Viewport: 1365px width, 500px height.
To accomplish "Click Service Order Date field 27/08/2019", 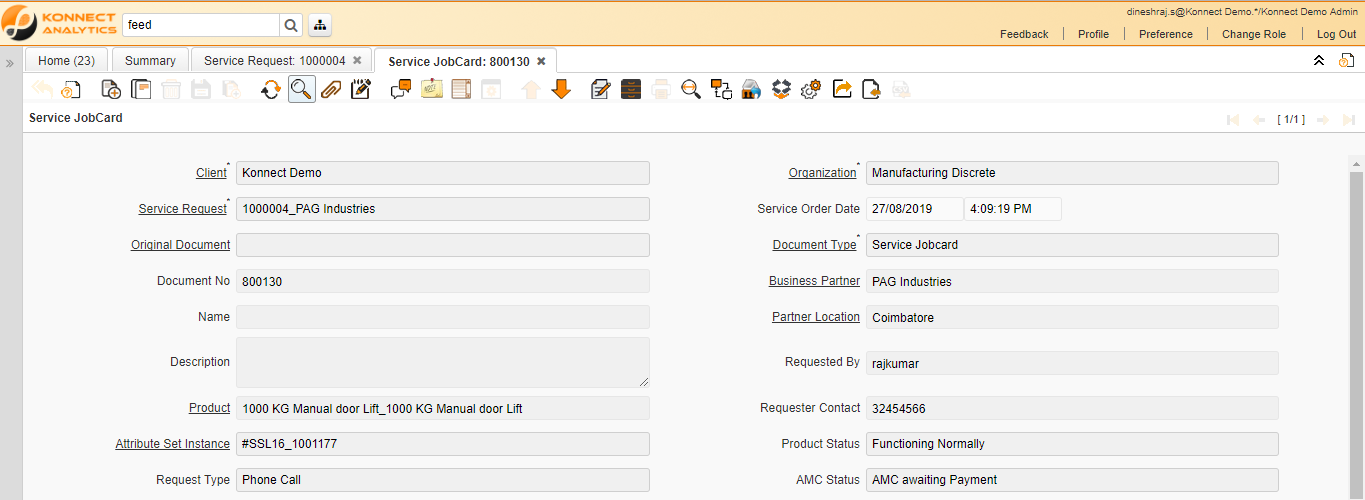I will click(x=914, y=209).
